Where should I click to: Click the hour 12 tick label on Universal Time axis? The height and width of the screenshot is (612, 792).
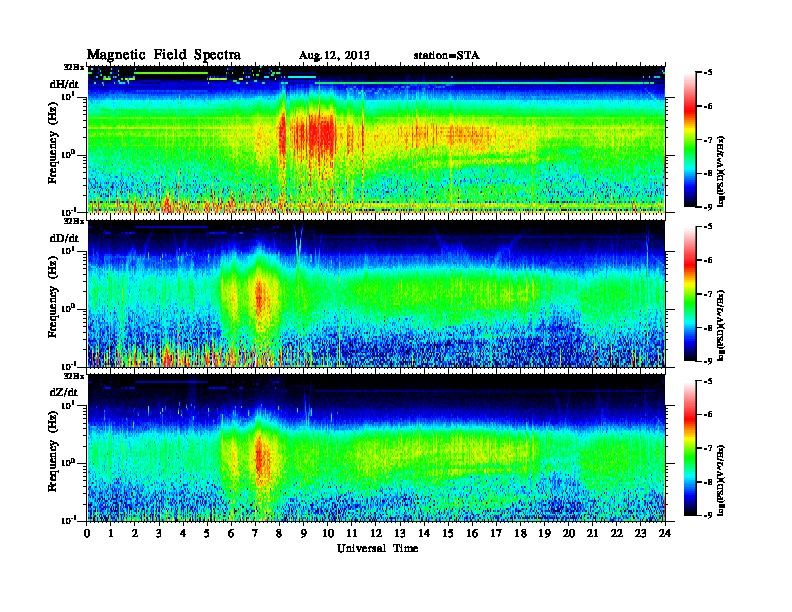tap(376, 533)
